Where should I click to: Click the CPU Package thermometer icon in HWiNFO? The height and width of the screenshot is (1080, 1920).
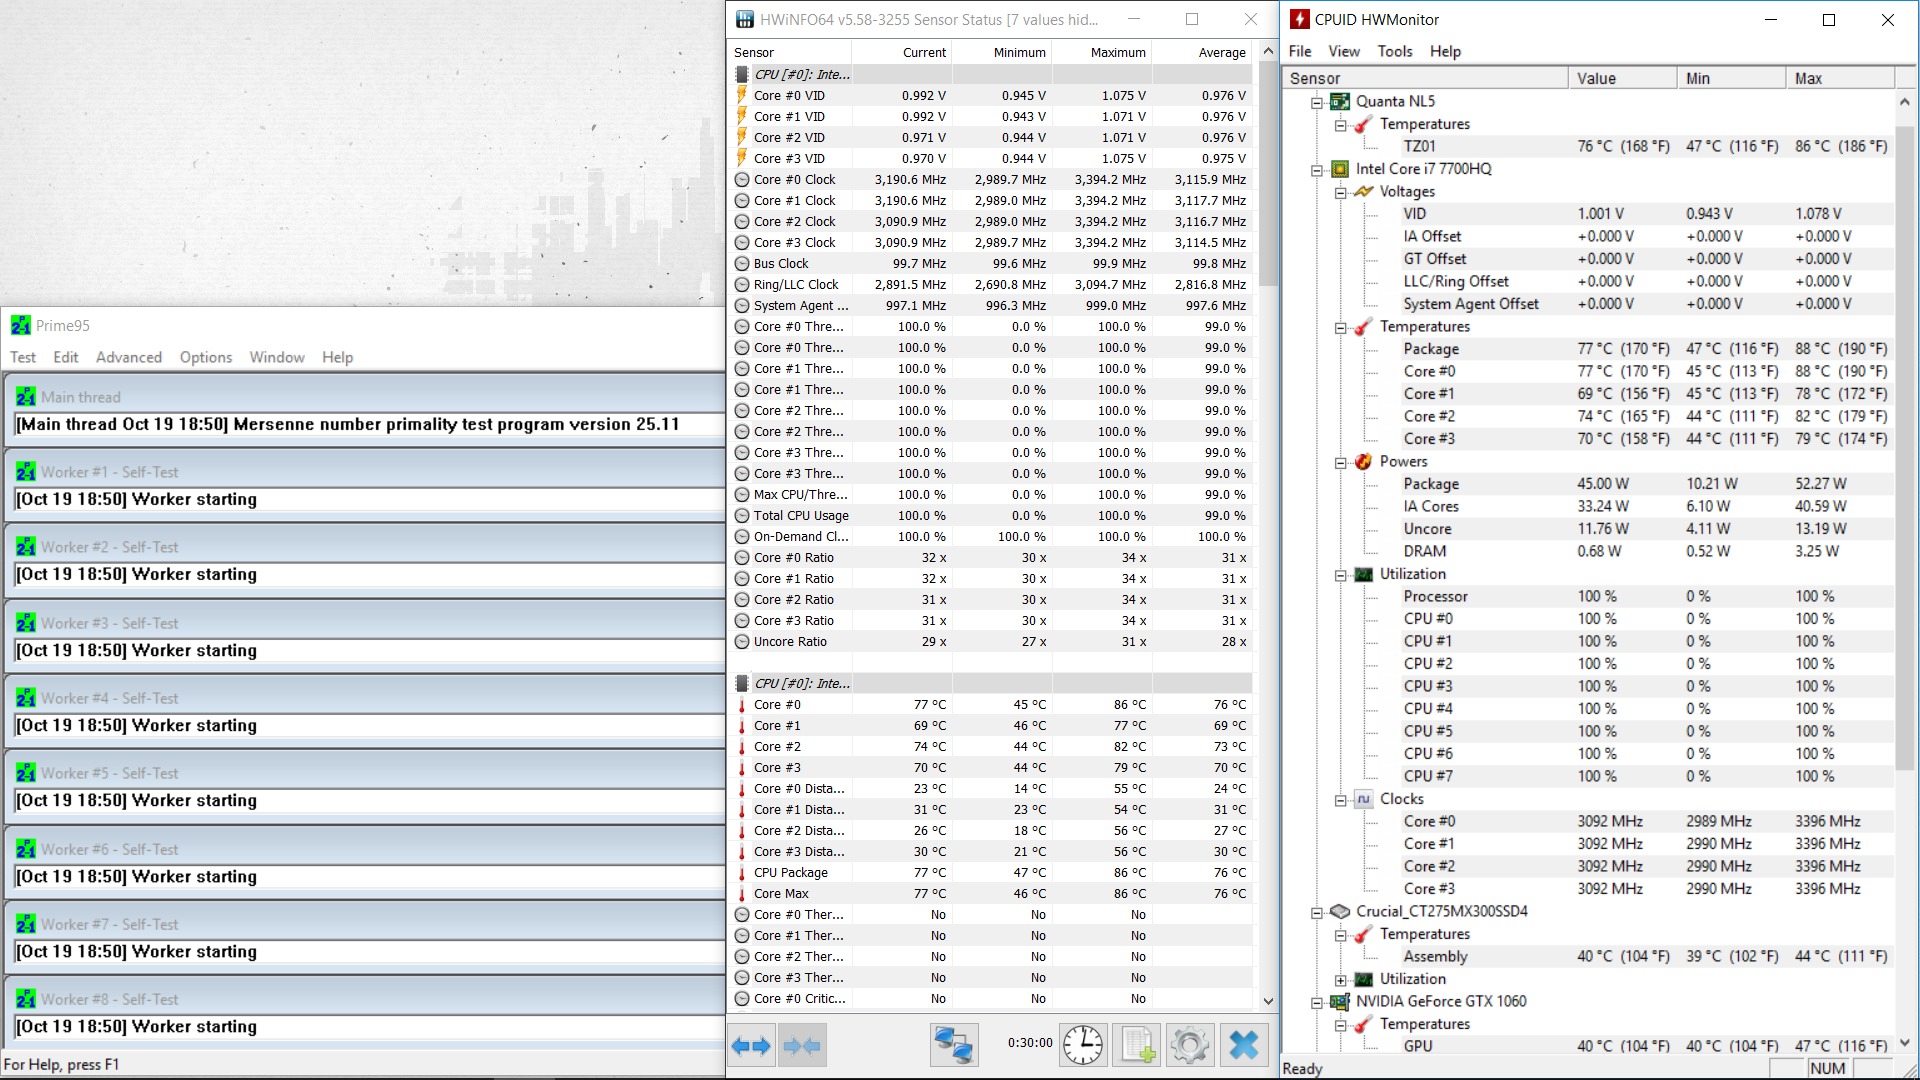[742, 873]
